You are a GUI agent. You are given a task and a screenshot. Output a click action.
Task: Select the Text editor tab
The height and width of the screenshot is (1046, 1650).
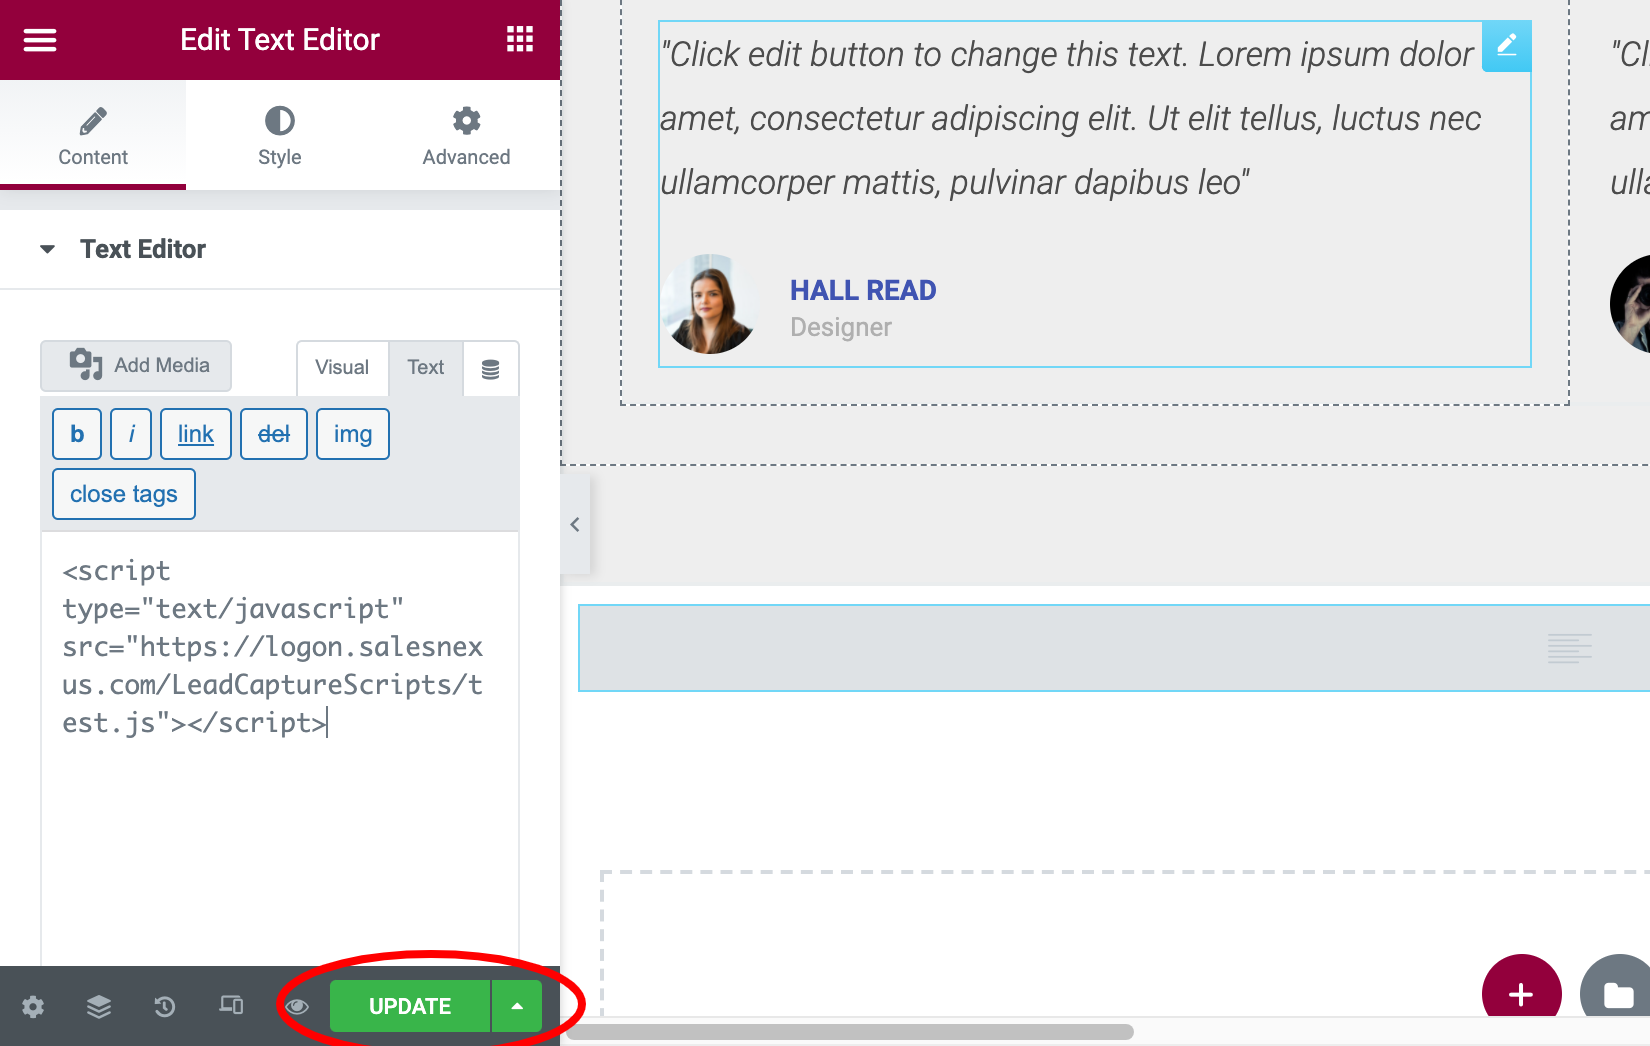(426, 367)
